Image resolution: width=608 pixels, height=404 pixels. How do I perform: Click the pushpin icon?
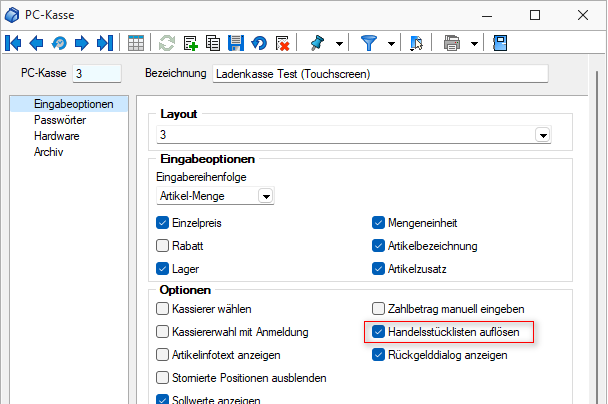click(x=317, y=43)
